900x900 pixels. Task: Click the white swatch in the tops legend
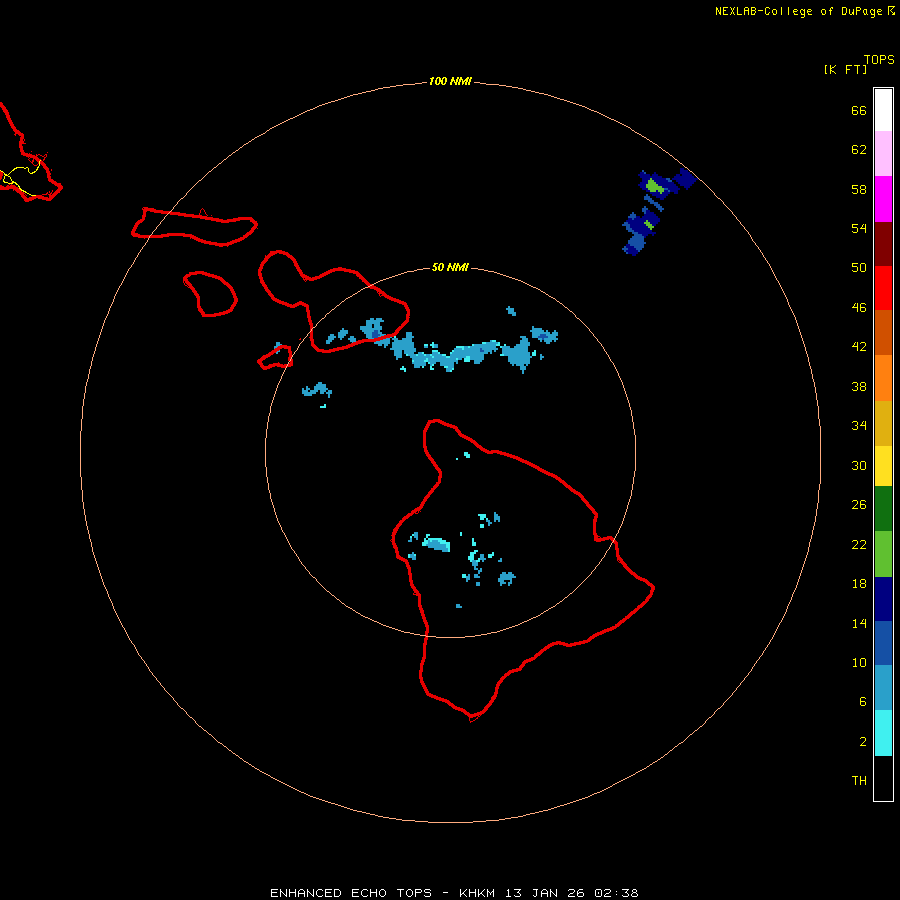[x=883, y=110]
